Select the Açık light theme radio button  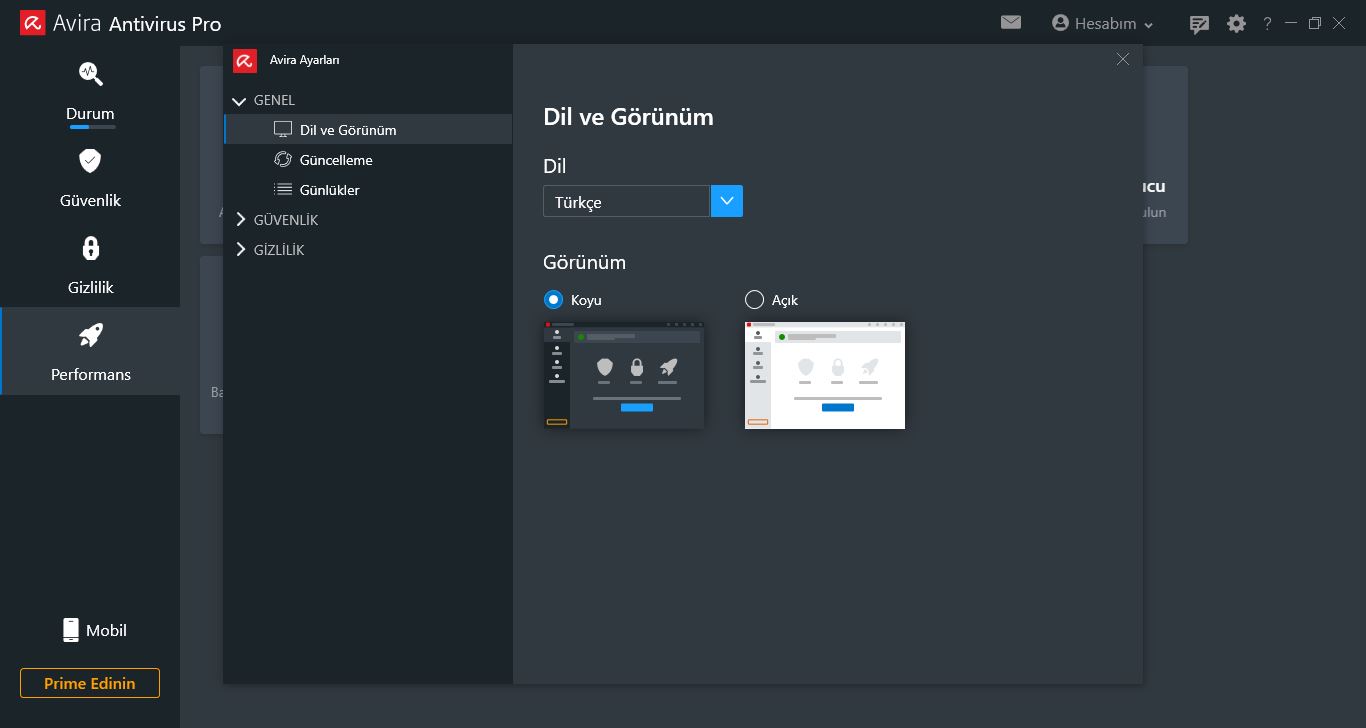click(x=755, y=299)
